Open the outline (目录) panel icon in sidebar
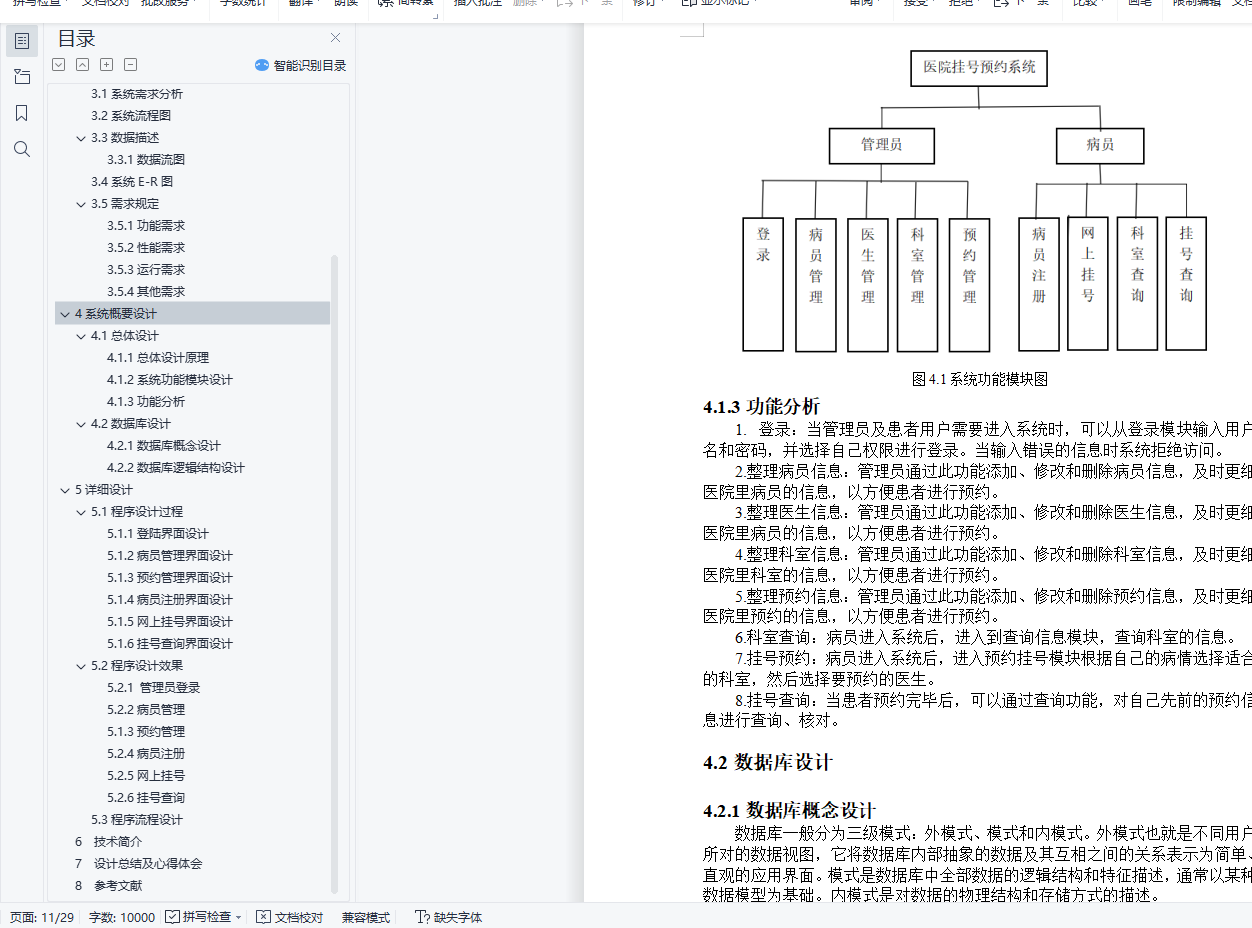Image resolution: width=1252 pixels, height=928 pixels. [22, 41]
